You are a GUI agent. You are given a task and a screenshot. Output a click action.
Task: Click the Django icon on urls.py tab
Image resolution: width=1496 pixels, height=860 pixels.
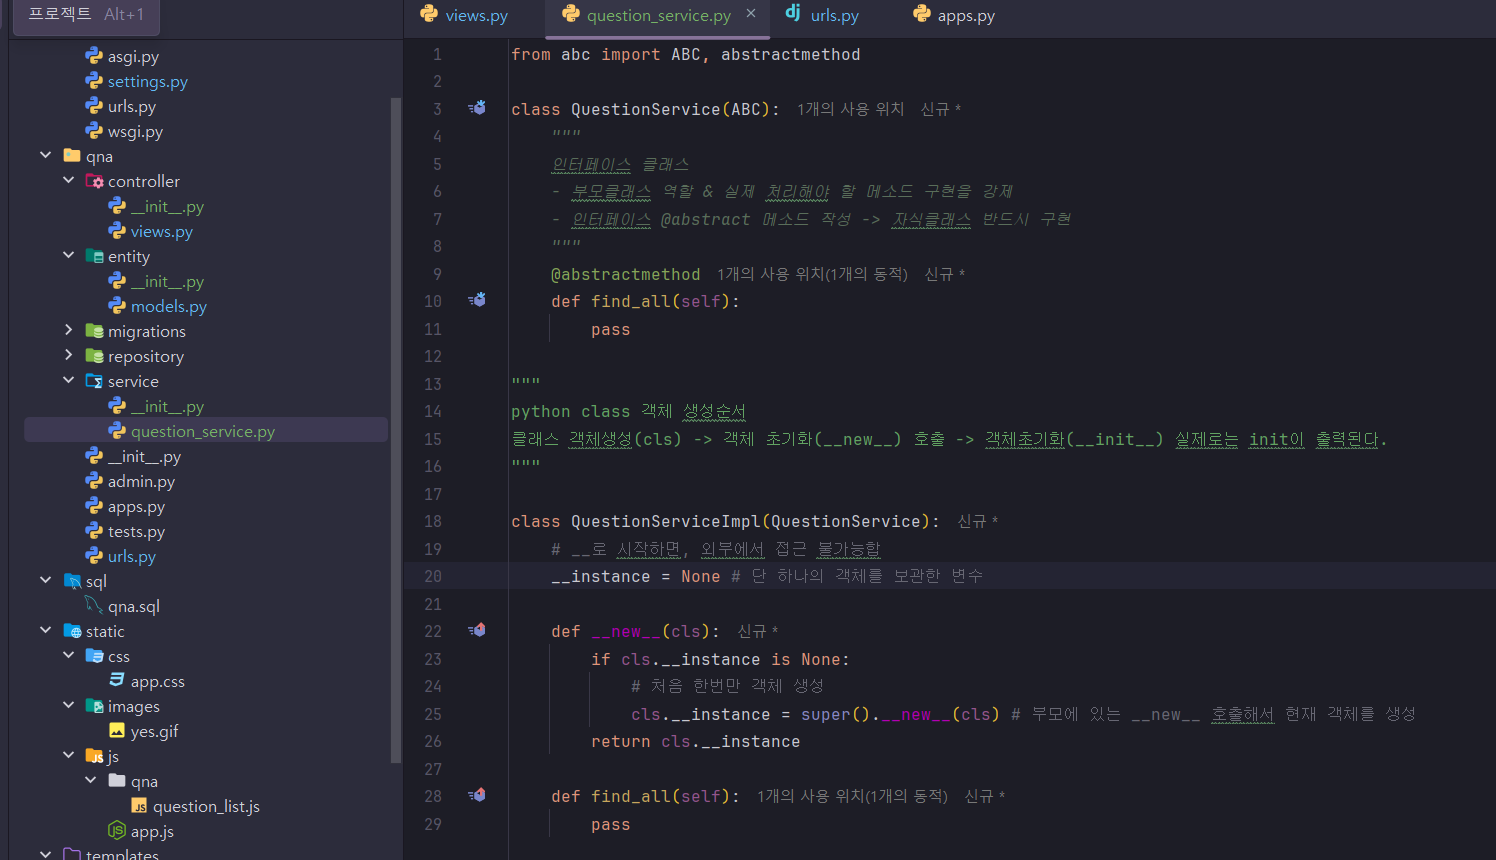793,13
